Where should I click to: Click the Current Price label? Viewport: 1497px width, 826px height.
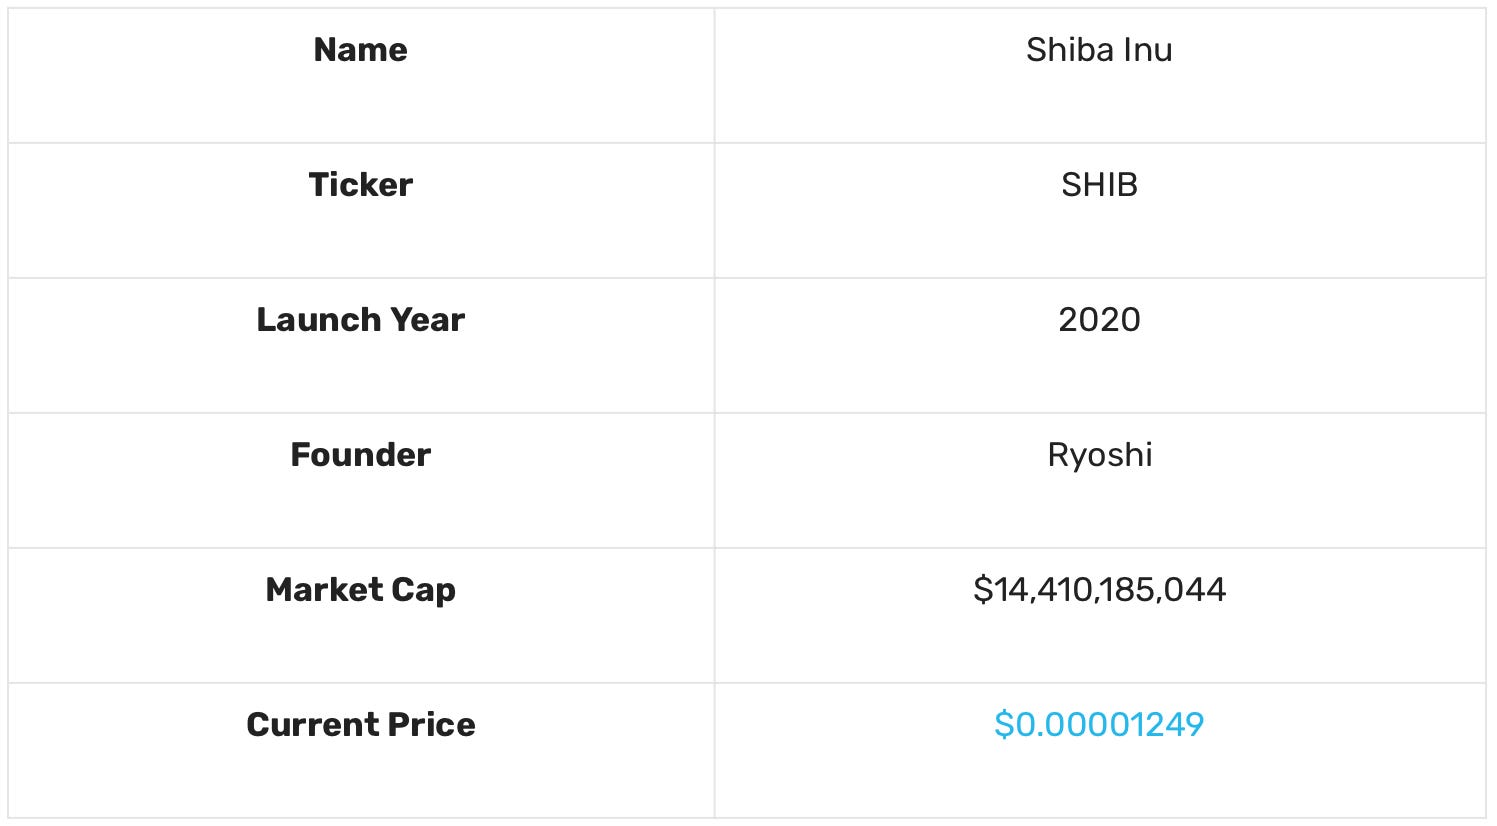pyautogui.click(x=361, y=724)
